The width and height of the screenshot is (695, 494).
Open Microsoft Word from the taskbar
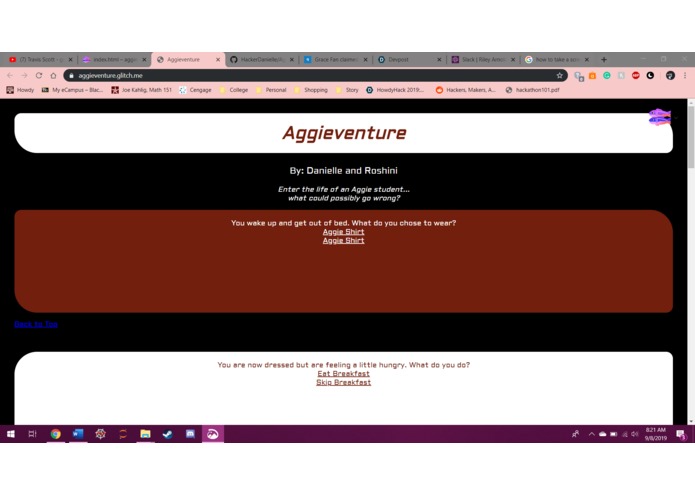click(x=78, y=434)
